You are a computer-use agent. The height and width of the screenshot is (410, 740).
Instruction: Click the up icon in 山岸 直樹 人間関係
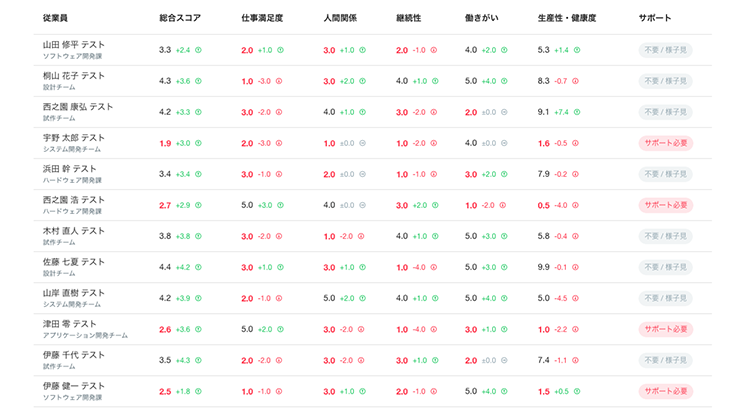click(x=362, y=298)
